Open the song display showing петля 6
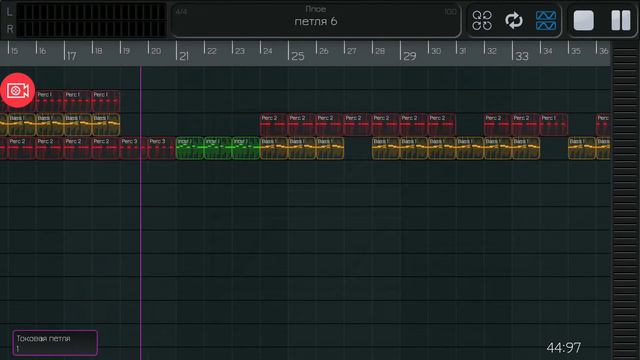This screenshot has height=360, width=640. pos(316,20)
